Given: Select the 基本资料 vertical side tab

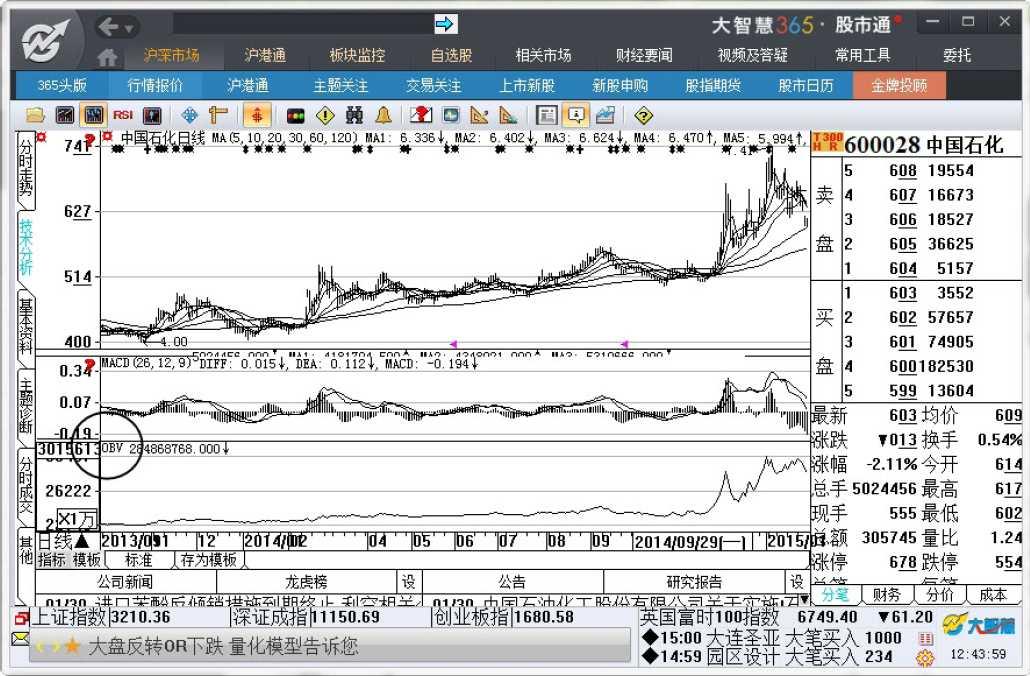Looking at the screenshot, I should click(26, 327).
